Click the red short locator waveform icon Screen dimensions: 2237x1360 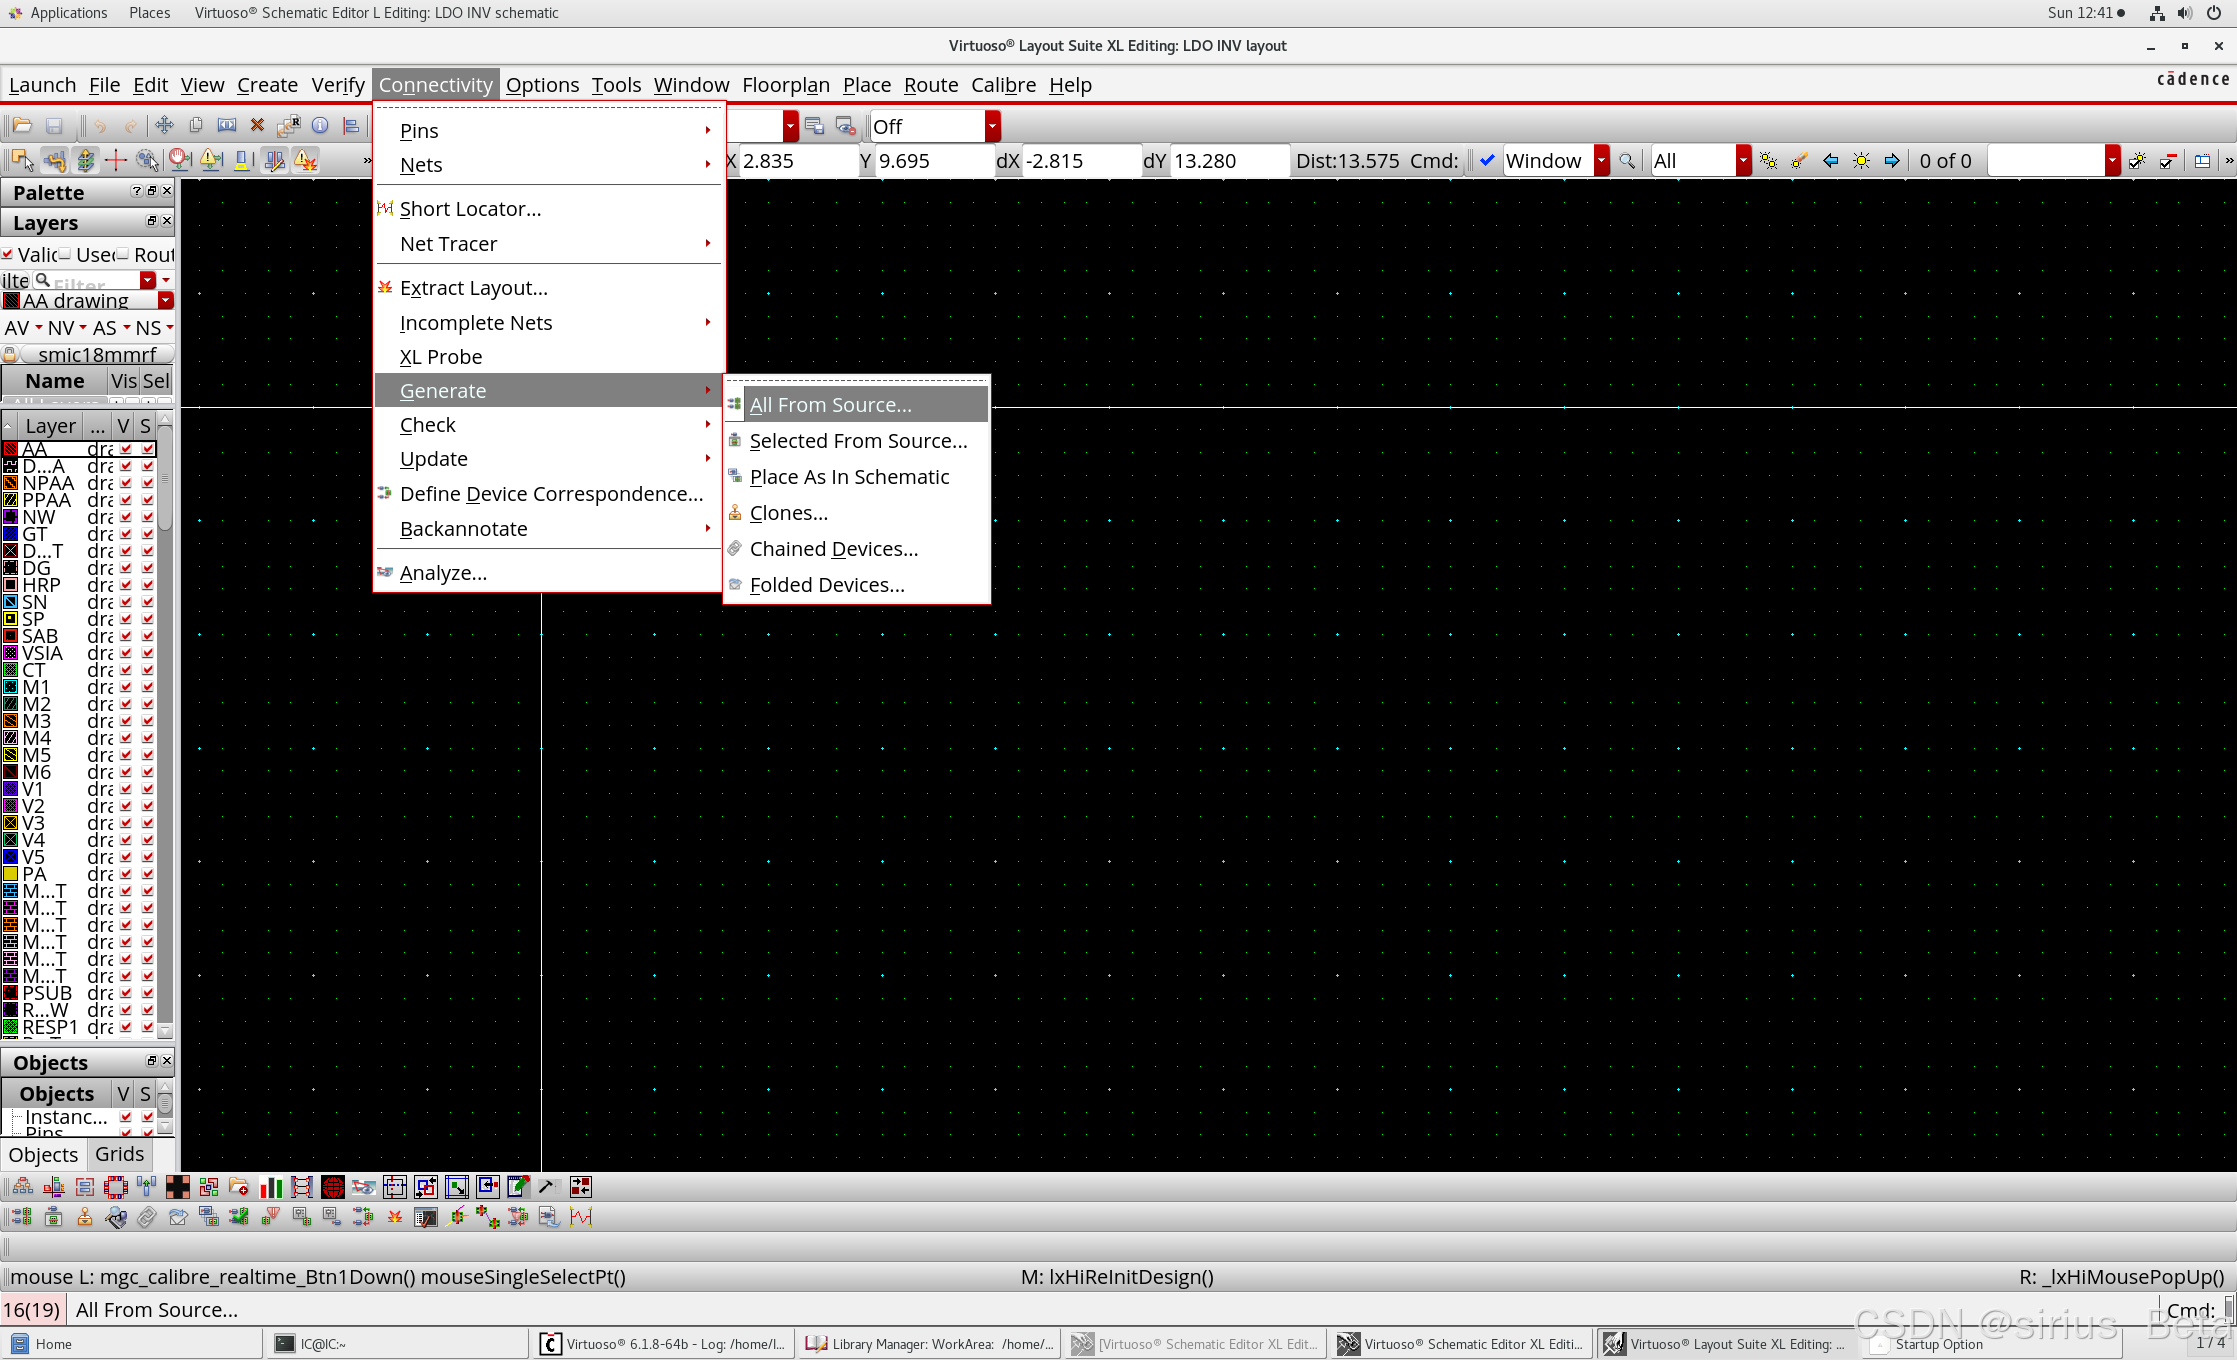tap(581, 1217)
